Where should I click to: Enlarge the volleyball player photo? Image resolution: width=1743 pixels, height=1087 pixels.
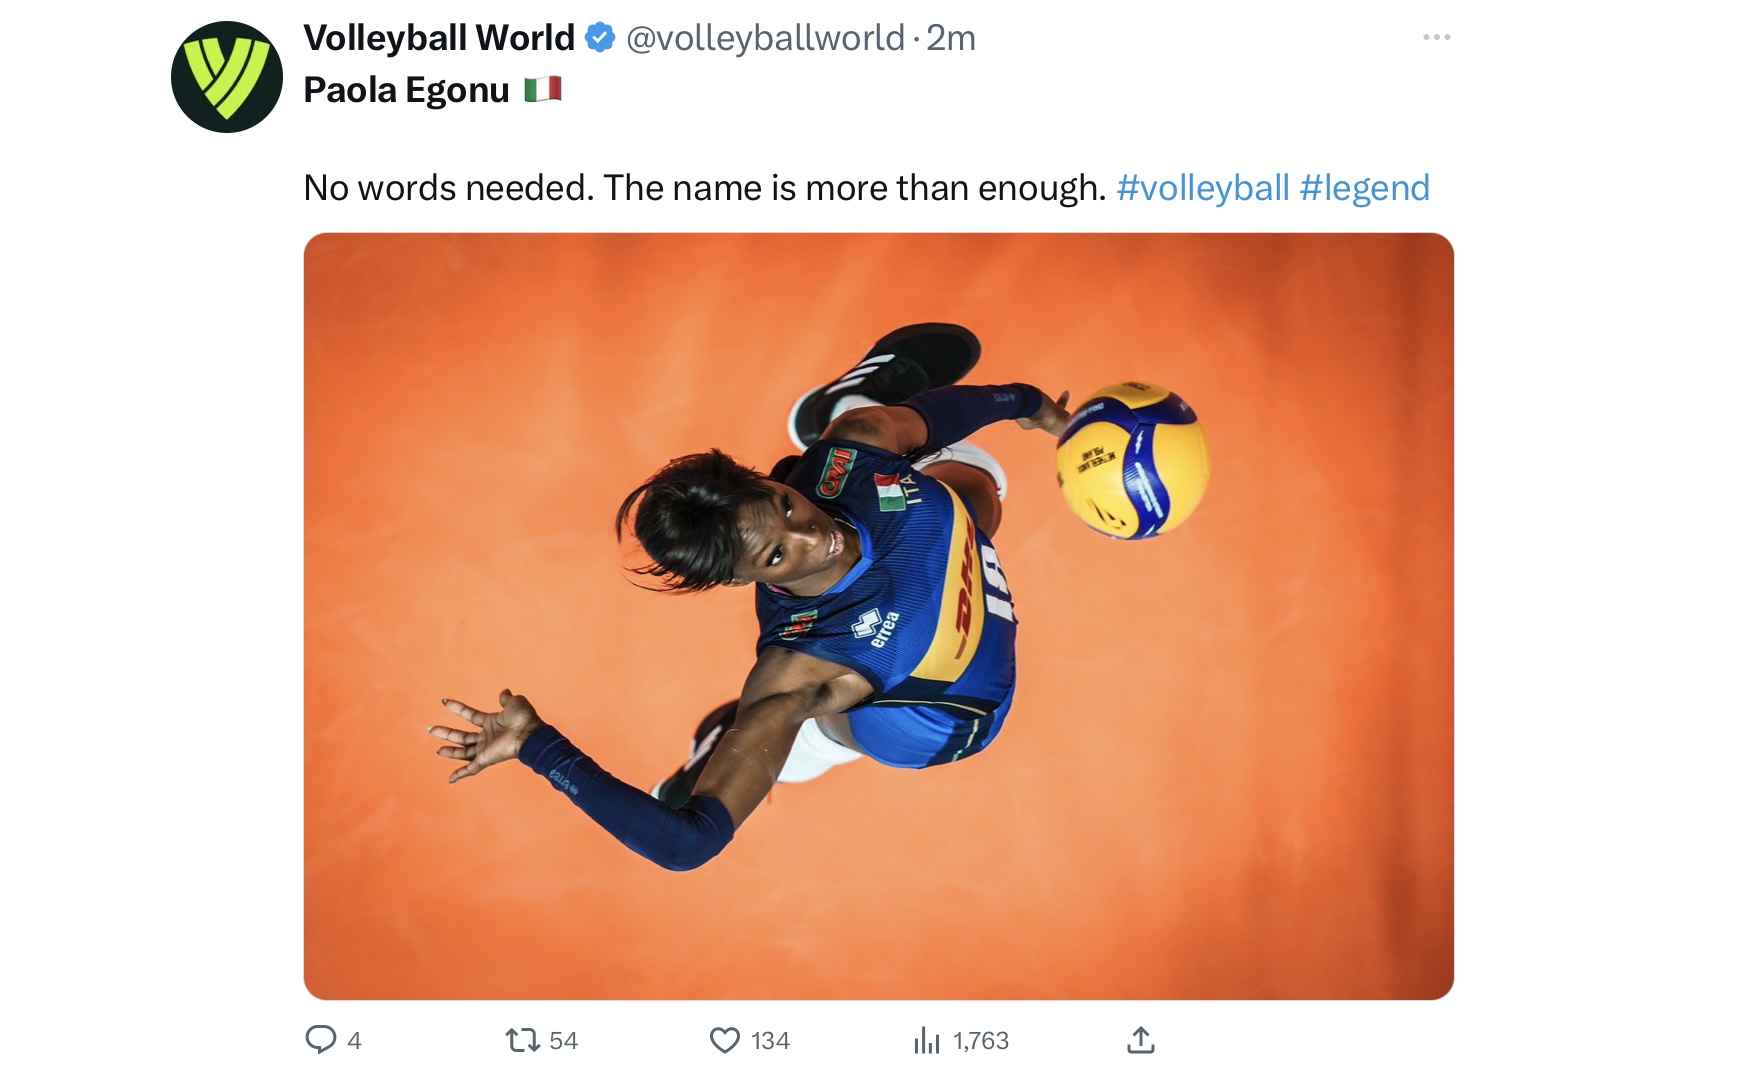tap(879, 616)
